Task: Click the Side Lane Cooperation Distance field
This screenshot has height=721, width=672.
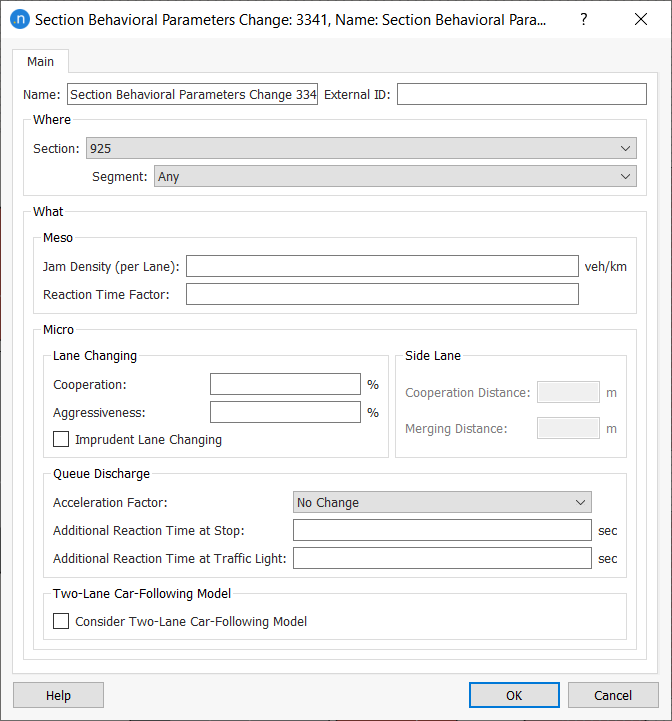Action: click(x=568, y=392)
